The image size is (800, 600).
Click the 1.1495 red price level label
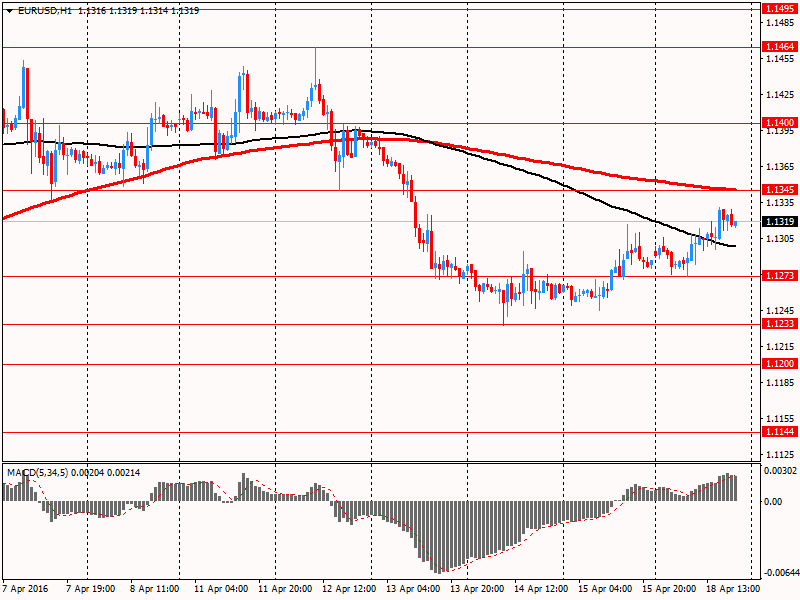780,9
